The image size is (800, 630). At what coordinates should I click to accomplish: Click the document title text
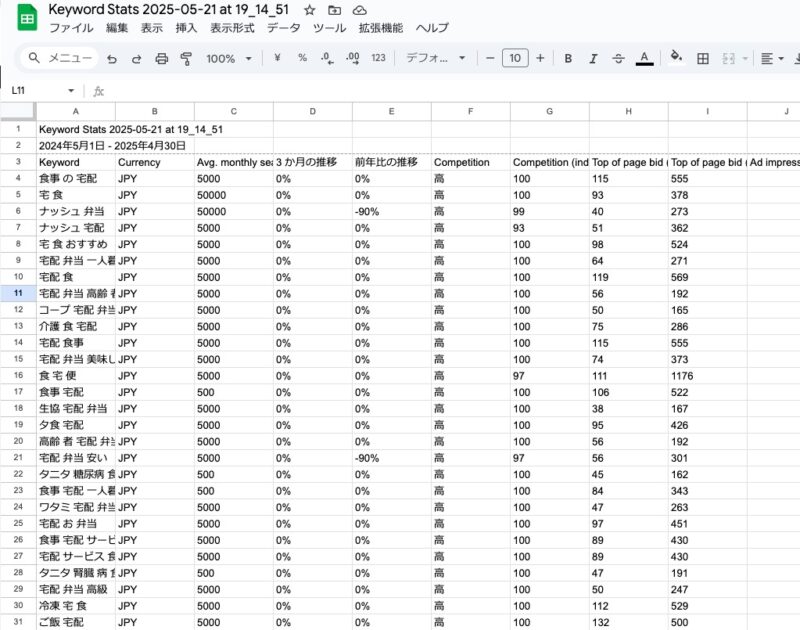tap(169, 10)
